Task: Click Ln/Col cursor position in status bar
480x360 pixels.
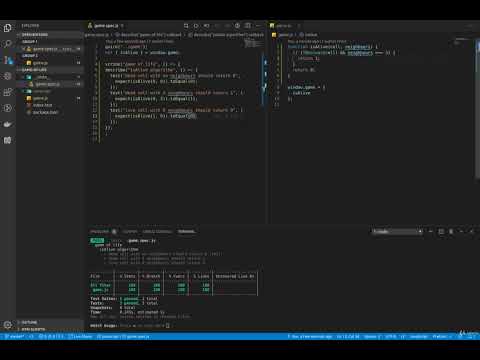Action: [348, 336]
